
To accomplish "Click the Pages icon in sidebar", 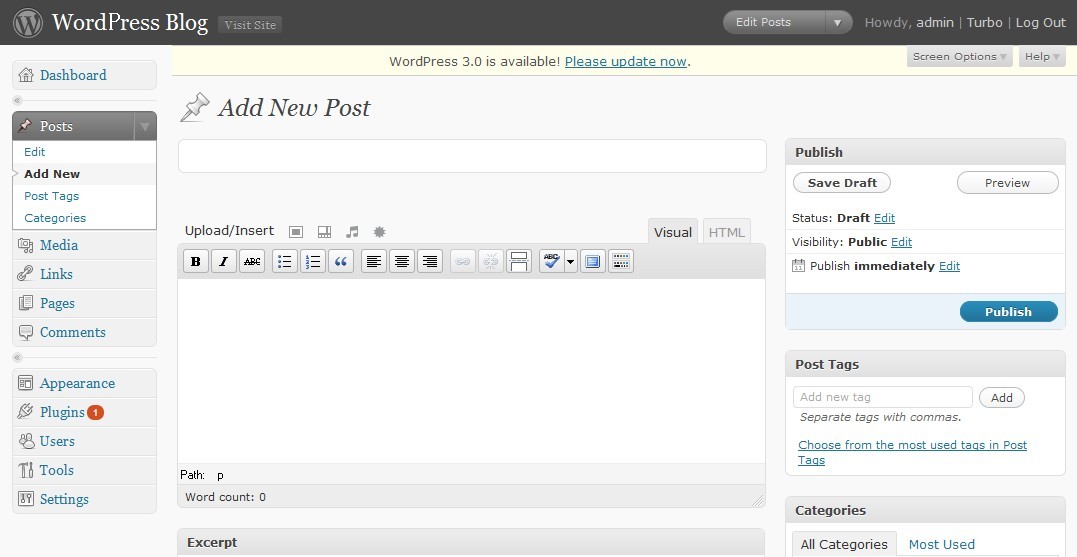I will coord(25,303).
